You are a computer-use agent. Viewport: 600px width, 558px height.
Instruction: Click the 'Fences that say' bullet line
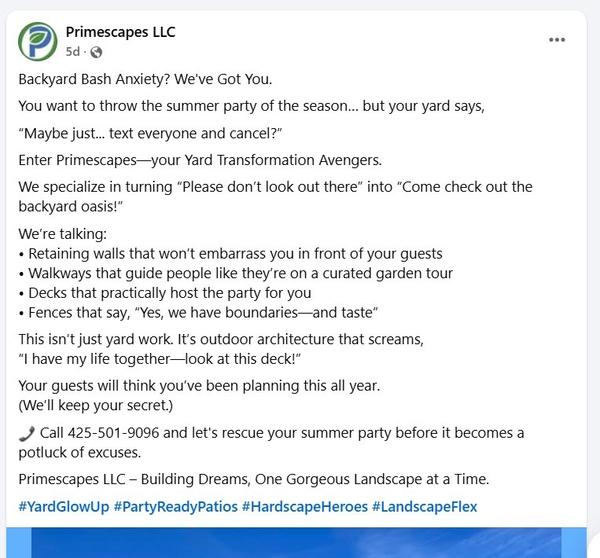point(198,312)
